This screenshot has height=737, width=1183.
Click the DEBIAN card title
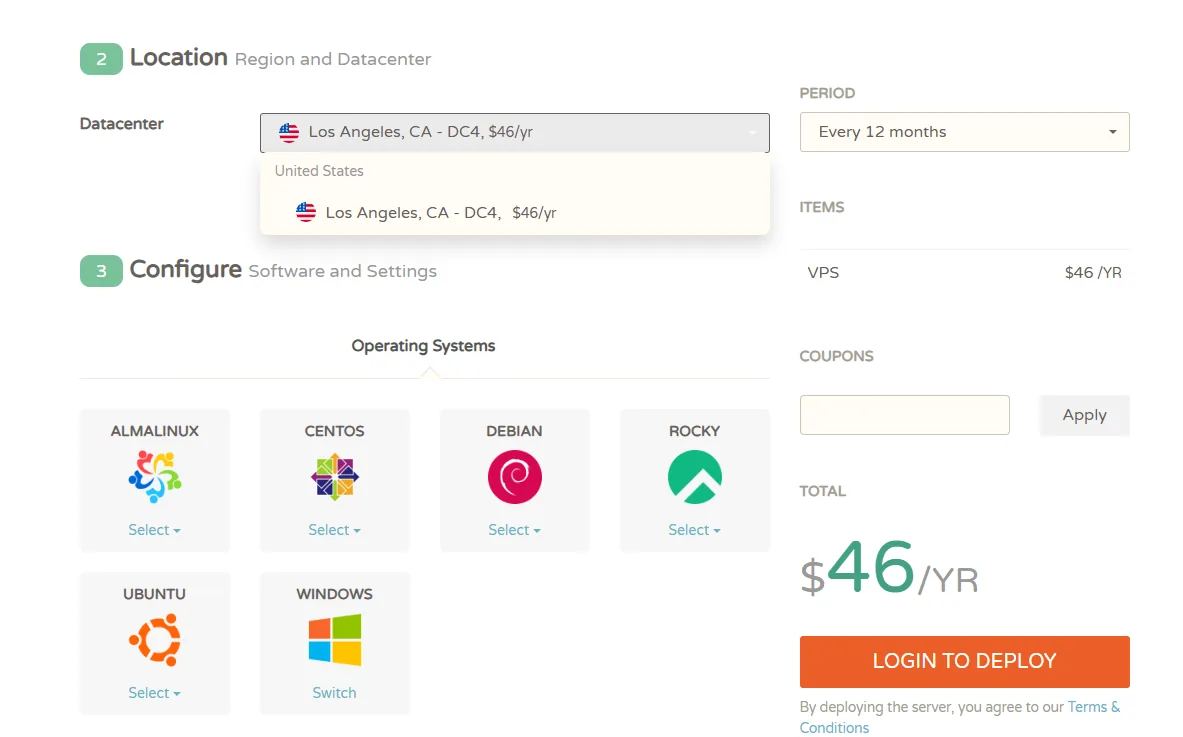(x=515, y=431)
